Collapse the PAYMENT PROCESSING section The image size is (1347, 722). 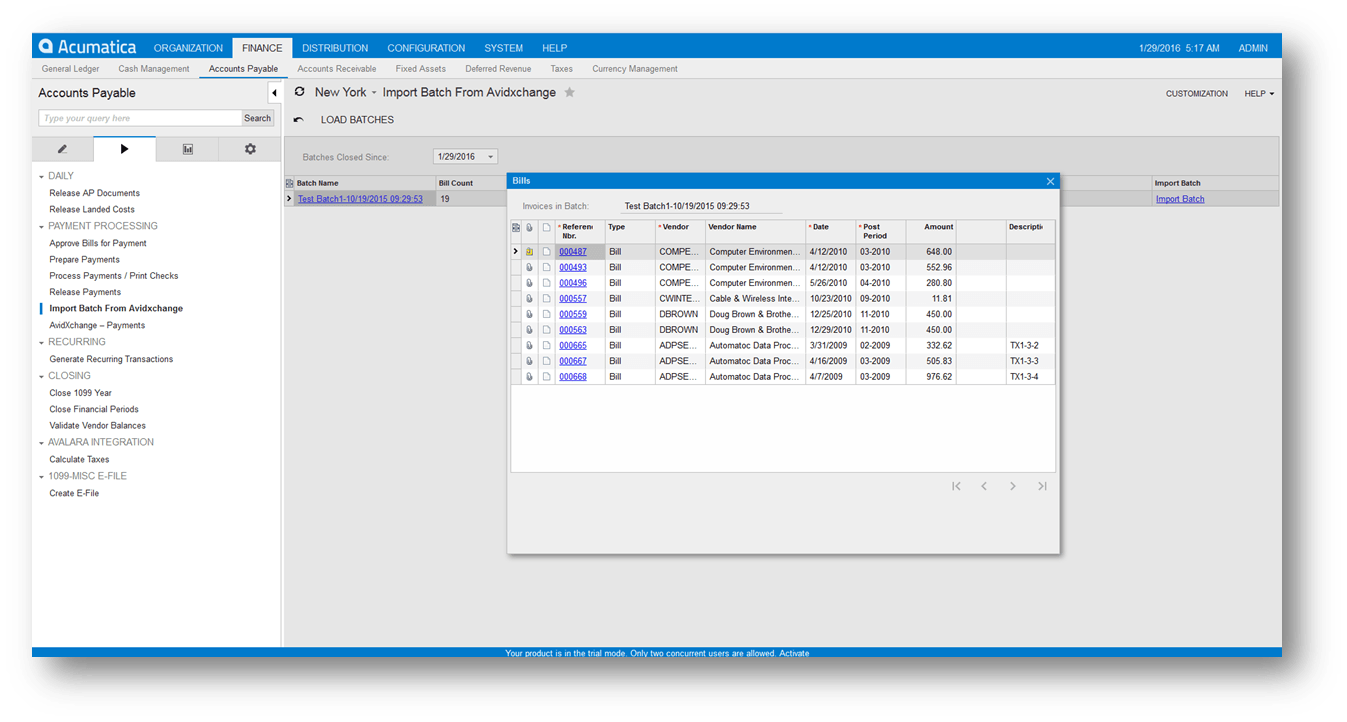(x=42, y=226)
